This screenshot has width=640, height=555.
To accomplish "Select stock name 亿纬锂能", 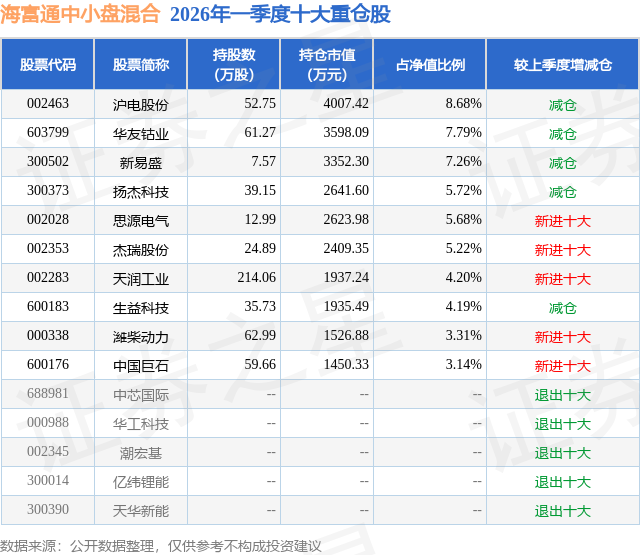I will click(141, 482).
